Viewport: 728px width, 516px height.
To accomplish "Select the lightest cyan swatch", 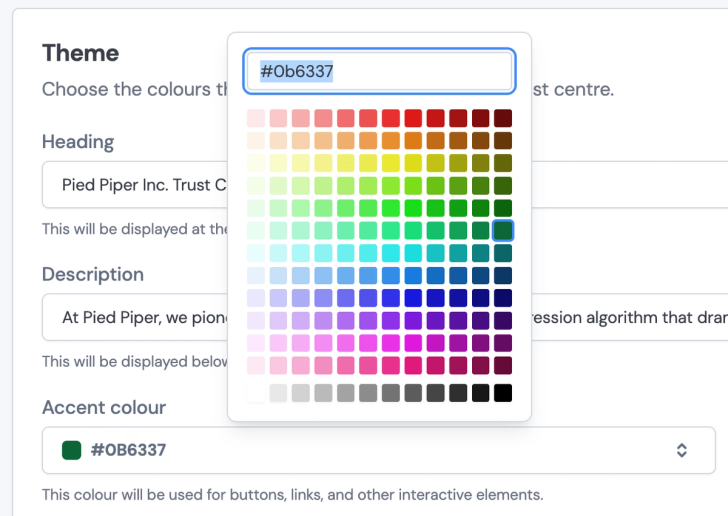I will (x=256, y=253).
